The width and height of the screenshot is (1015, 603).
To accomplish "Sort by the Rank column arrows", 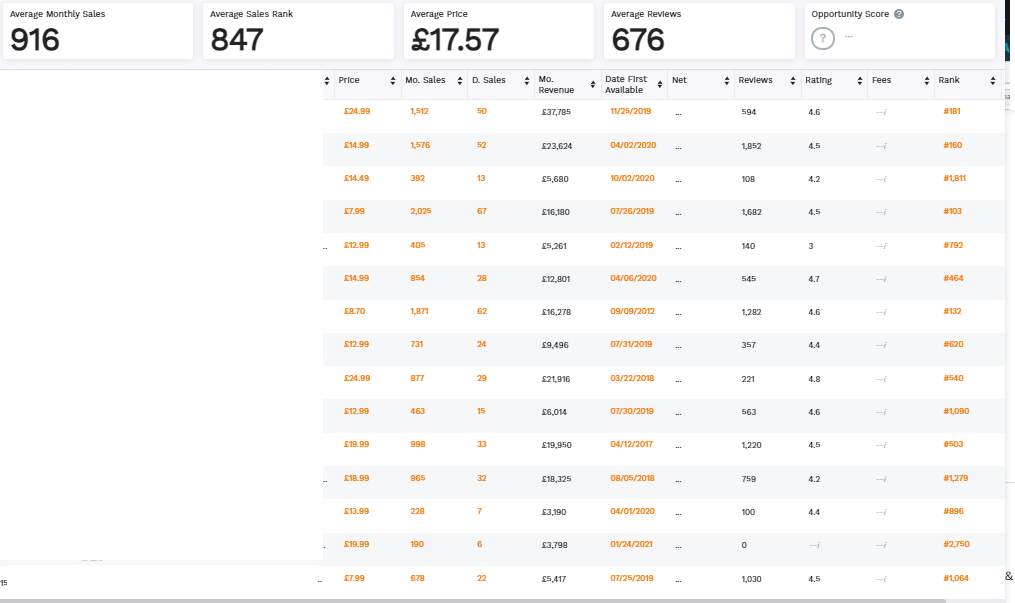I will 993,81.
